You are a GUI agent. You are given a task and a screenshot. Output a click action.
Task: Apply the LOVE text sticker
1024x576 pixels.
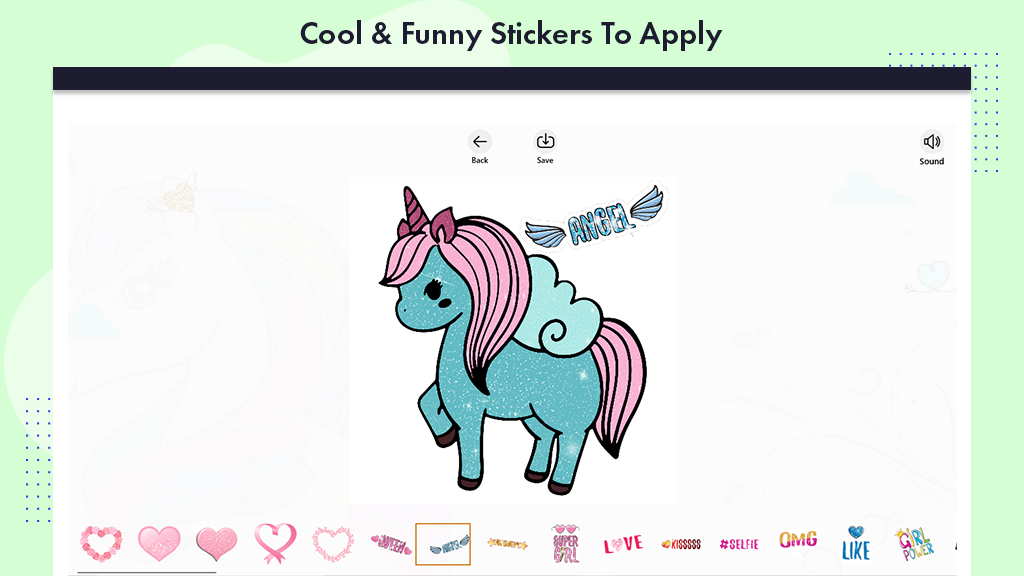(623, 544)
